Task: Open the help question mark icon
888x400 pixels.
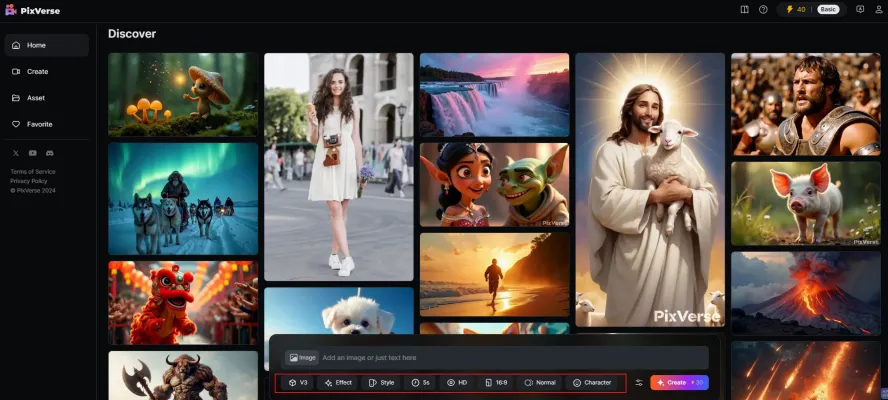Action: (x=763, y=9)
